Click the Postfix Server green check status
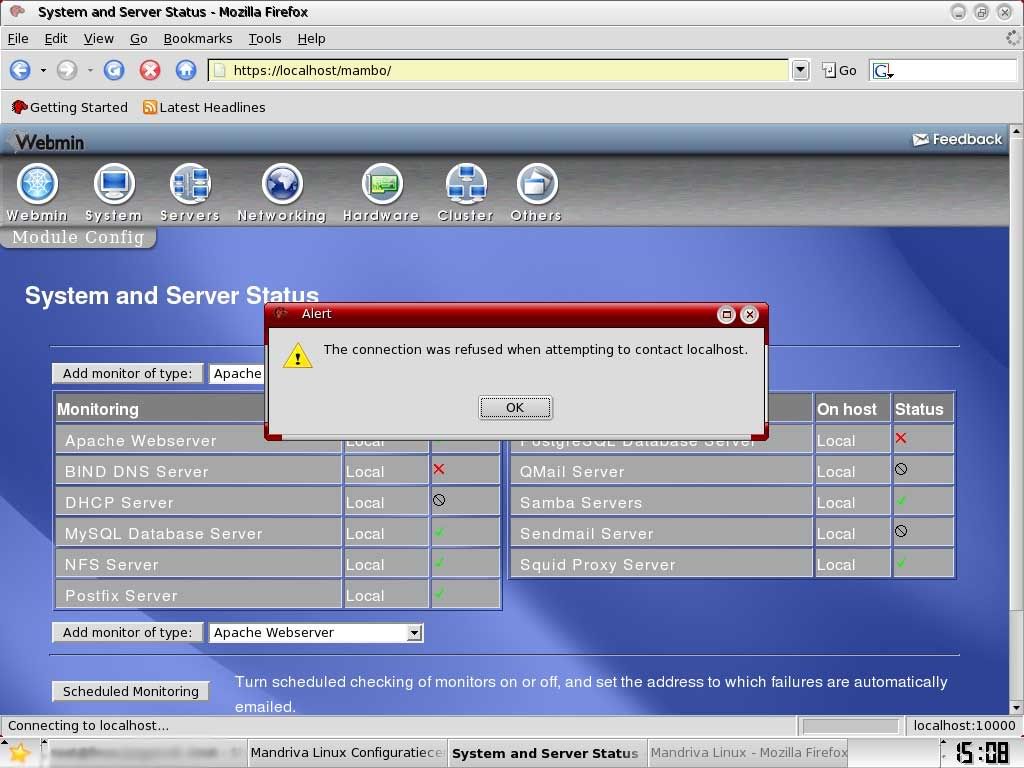1024x768 pixels. coord(439,594)
